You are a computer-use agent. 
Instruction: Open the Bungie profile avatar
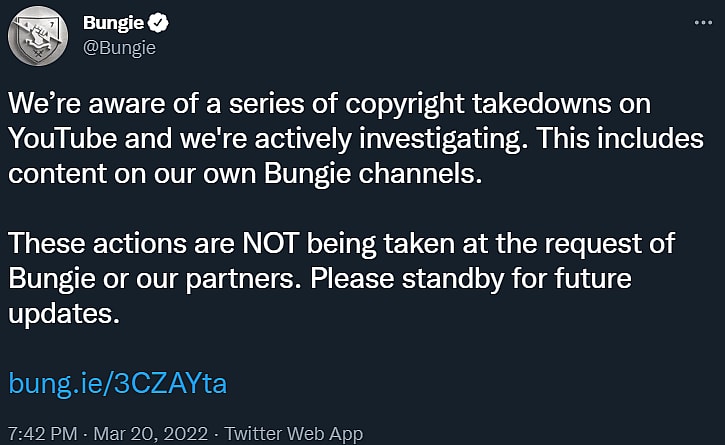coord(38,37)
